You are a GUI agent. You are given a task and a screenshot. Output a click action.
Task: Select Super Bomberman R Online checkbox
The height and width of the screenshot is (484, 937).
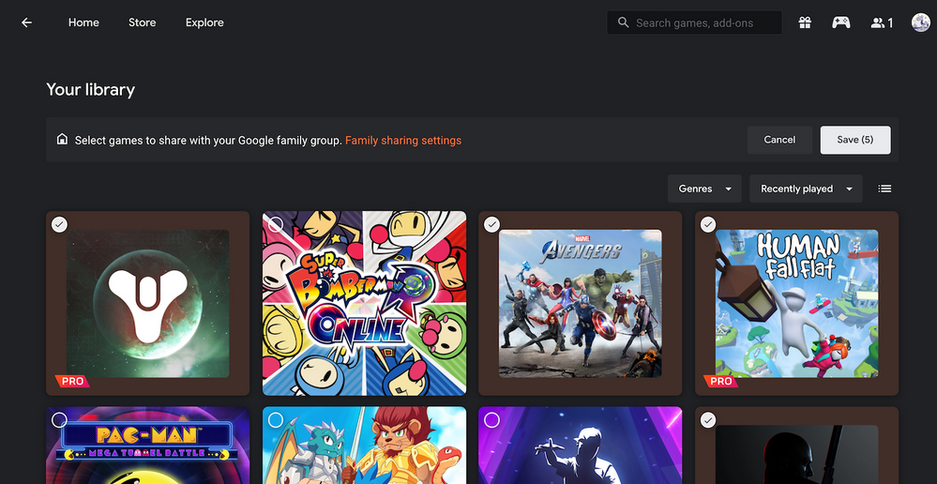point(276,225)
